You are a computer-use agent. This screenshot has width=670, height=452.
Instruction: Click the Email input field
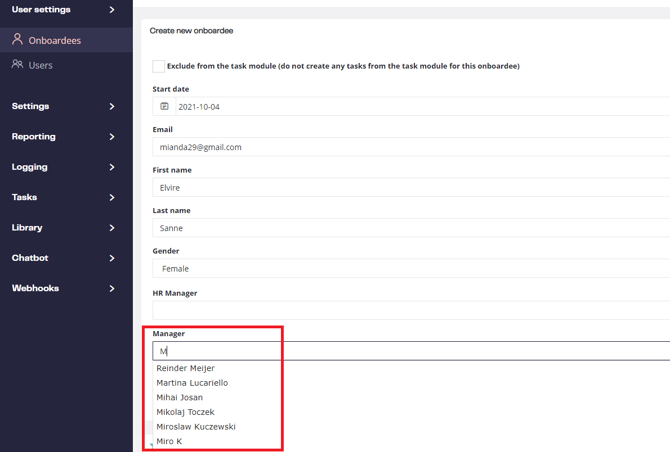[x=410, y=147]
